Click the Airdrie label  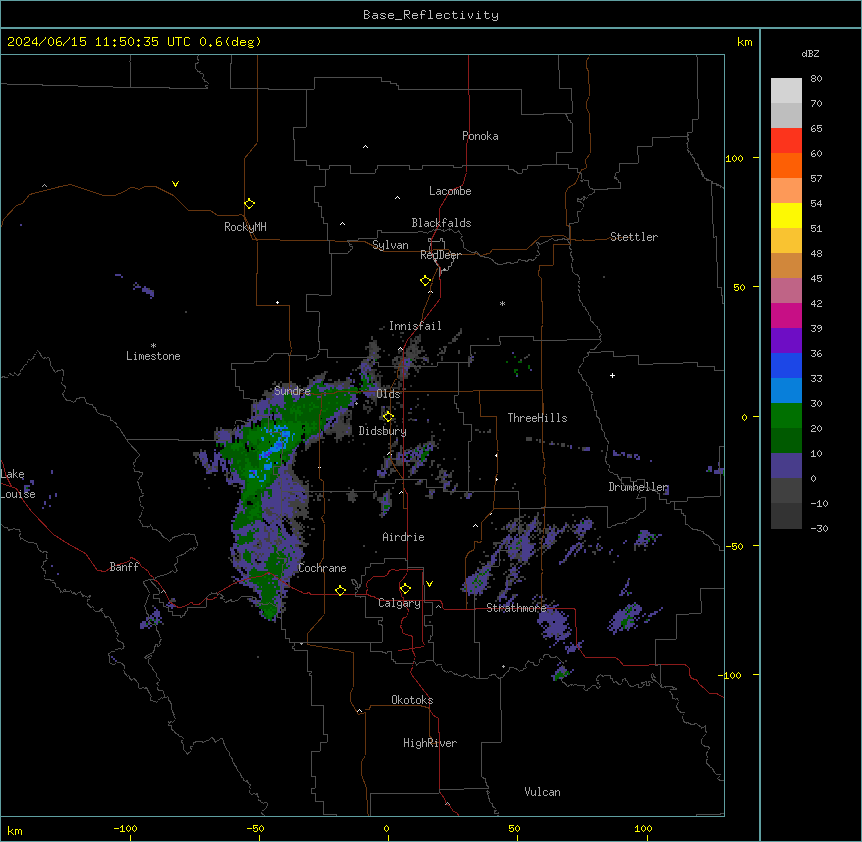tap(403, 537)
